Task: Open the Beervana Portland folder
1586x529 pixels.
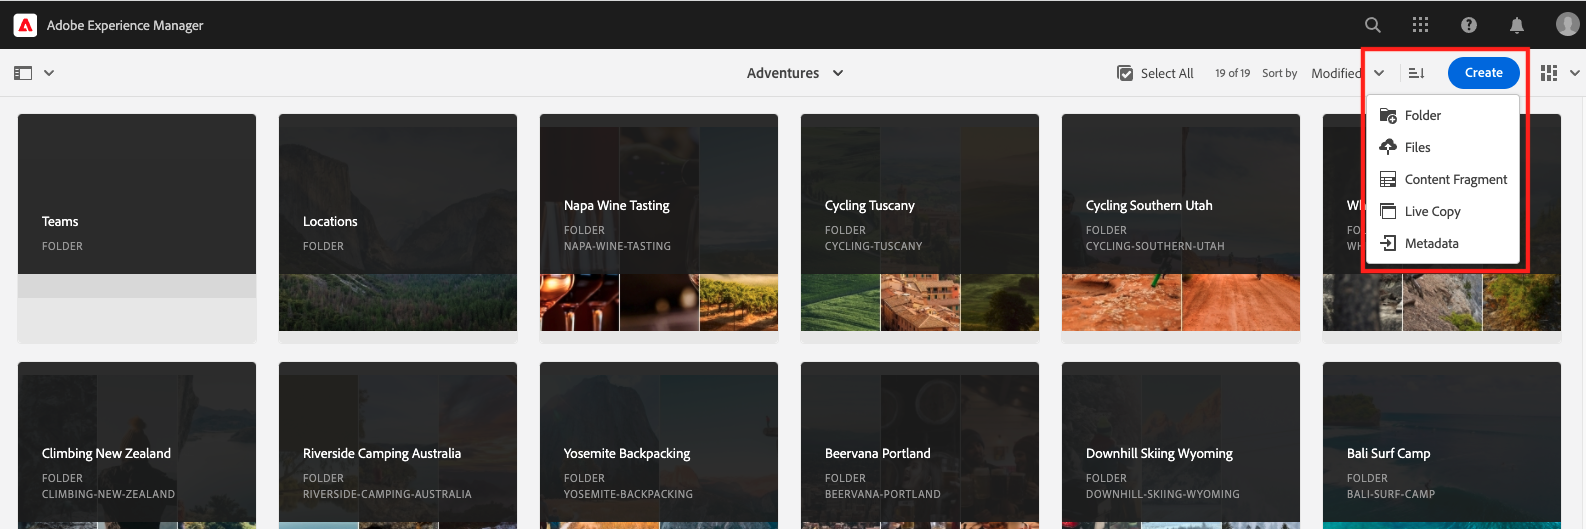Action: pyautogui.click(x=920, y=445)
